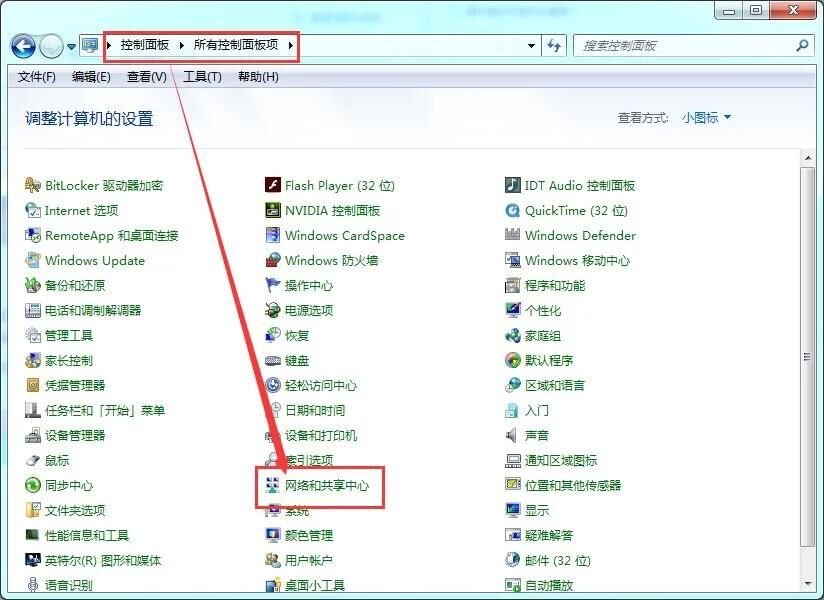Screen dimensions: 824x600
Task: Open the Windows CardSpace icon
Action: (273, 235)
